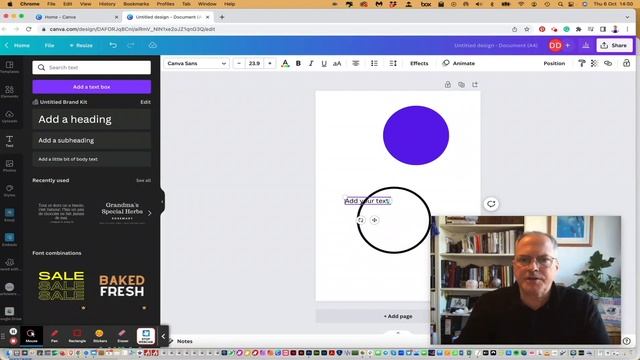Select the Eraser annotation tool
Screen dimensions: 640x360
point(122,336)
